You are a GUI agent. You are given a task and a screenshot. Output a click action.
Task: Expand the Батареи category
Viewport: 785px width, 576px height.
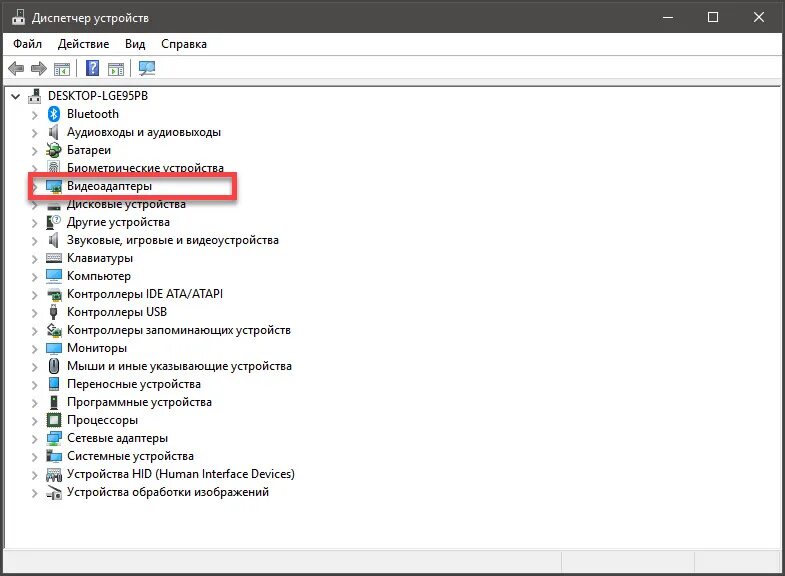34,151
